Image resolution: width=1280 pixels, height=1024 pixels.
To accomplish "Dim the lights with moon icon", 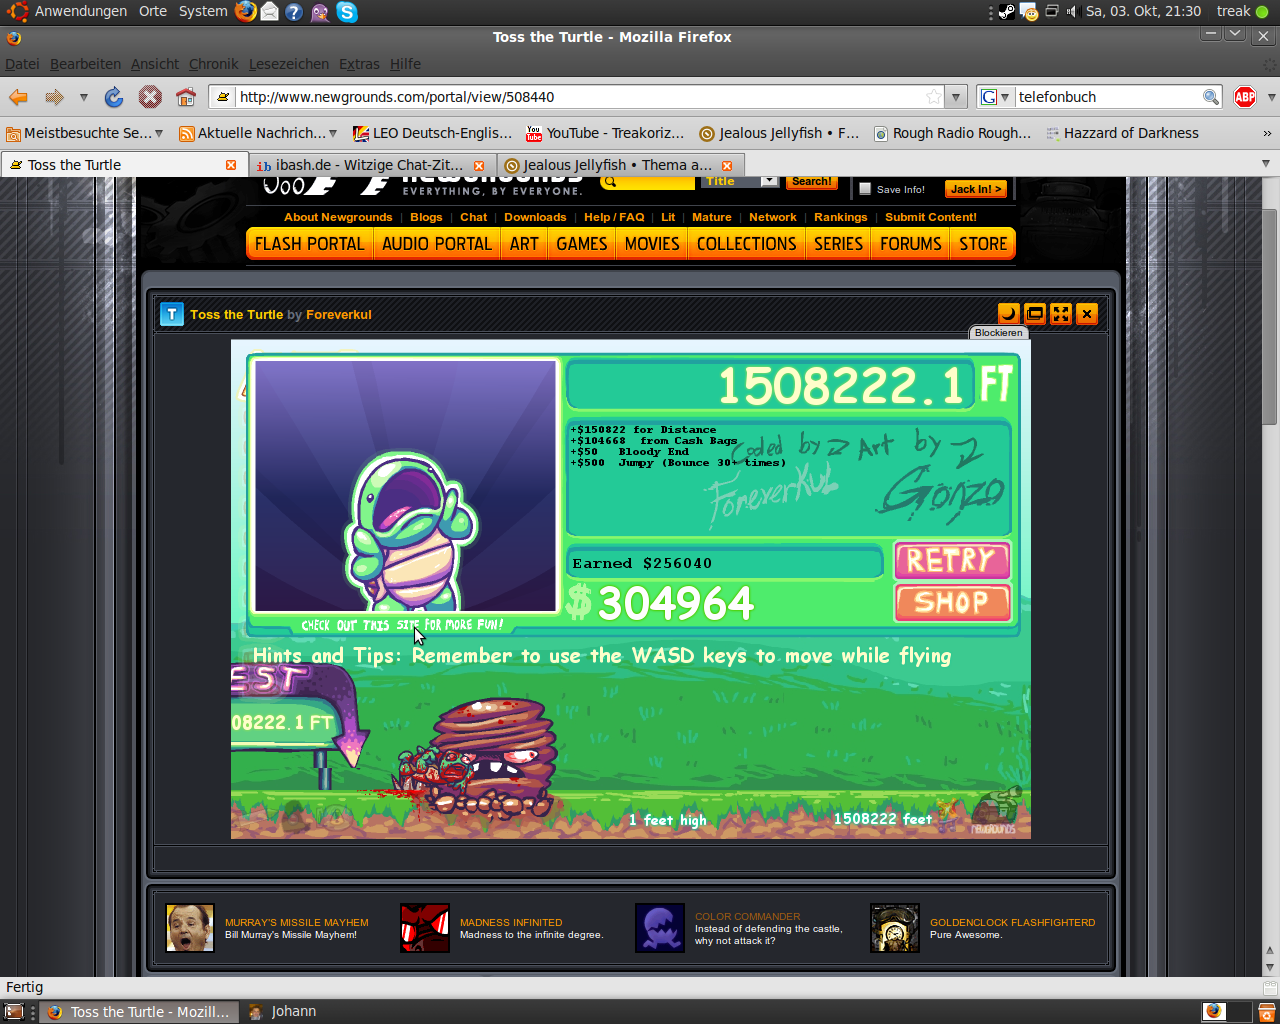I will coord(1008,314).
